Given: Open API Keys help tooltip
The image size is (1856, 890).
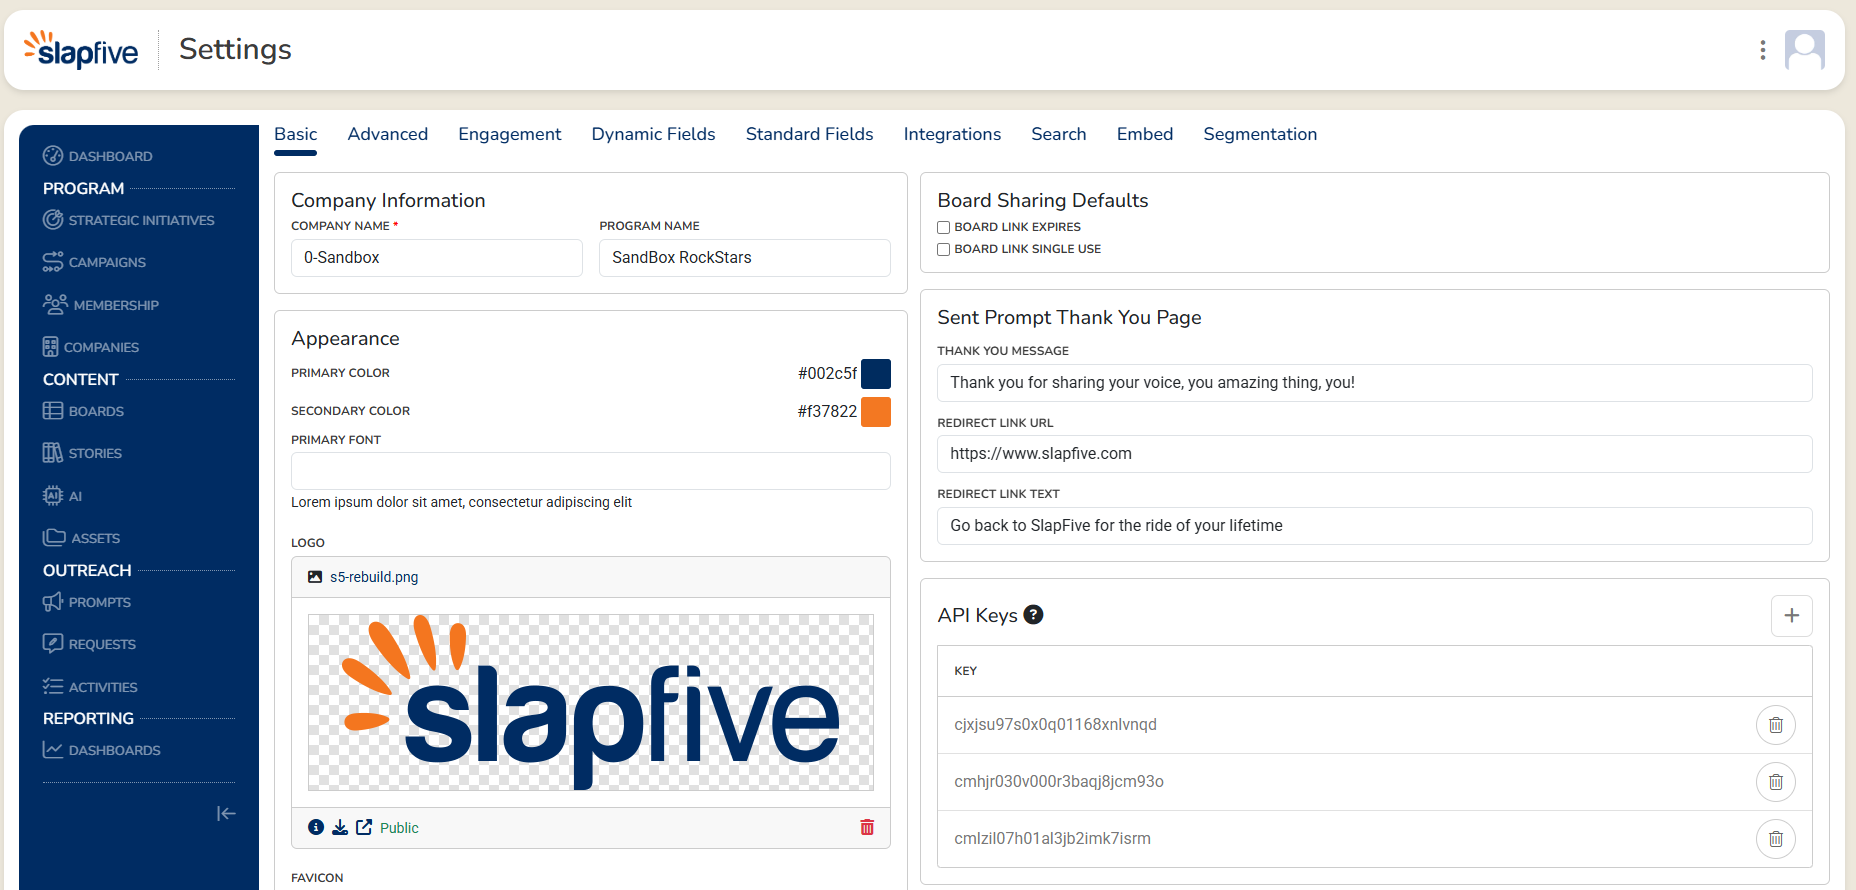Looking at the screenshot, I should pos(1034,615).
